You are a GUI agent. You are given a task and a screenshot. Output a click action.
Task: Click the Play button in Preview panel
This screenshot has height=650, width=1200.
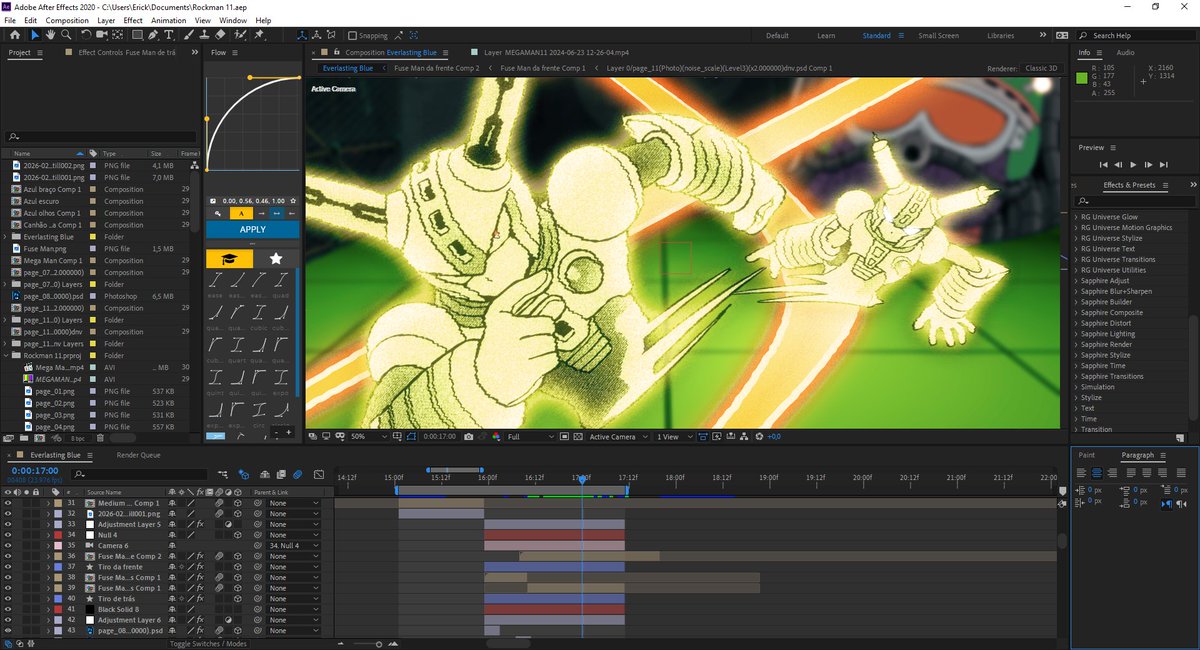coord(1133,164)
